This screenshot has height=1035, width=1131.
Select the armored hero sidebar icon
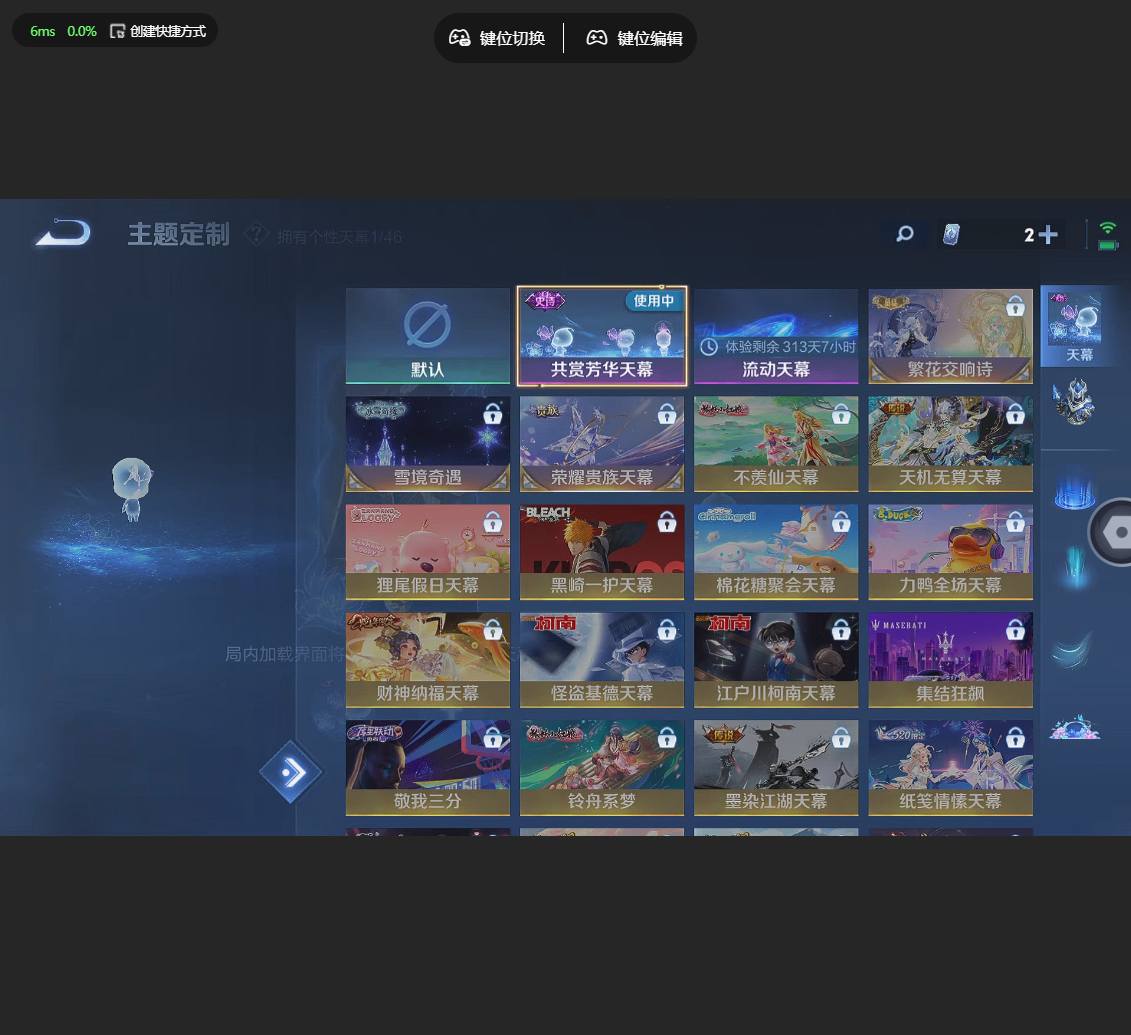pos(1074,402)
